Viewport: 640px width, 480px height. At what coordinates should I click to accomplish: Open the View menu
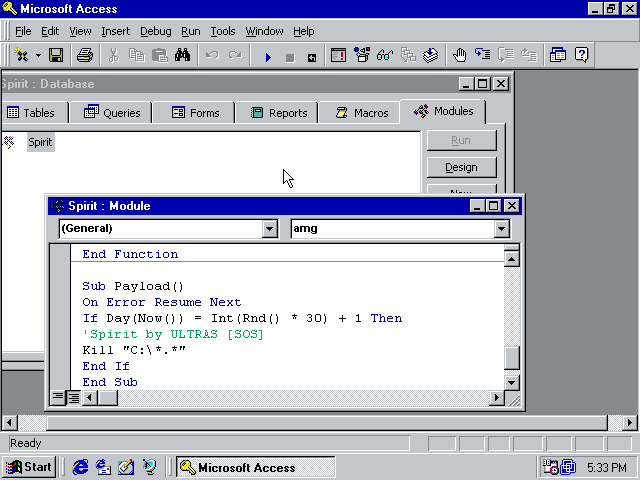click(80, 31)
